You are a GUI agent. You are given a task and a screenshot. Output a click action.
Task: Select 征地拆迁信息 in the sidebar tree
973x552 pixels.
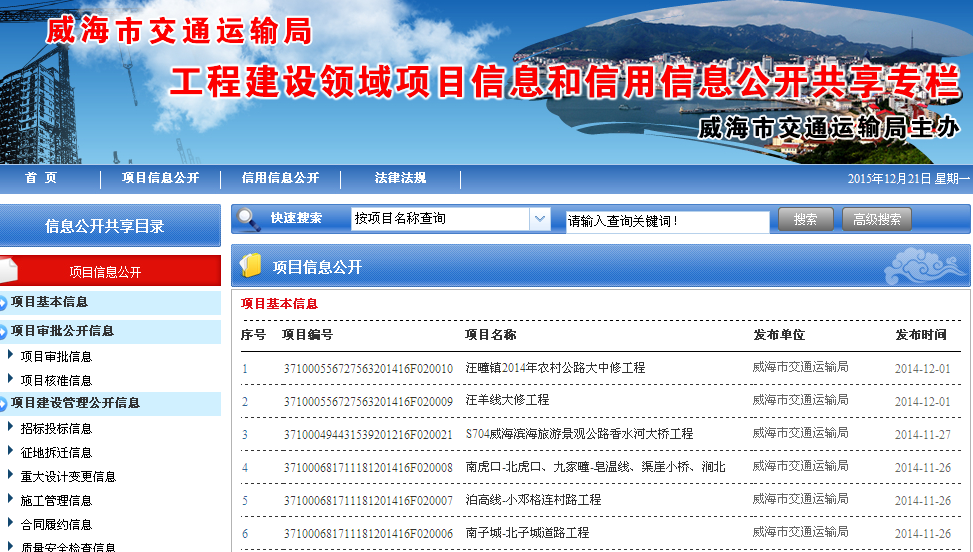click(x=56, y=452)
